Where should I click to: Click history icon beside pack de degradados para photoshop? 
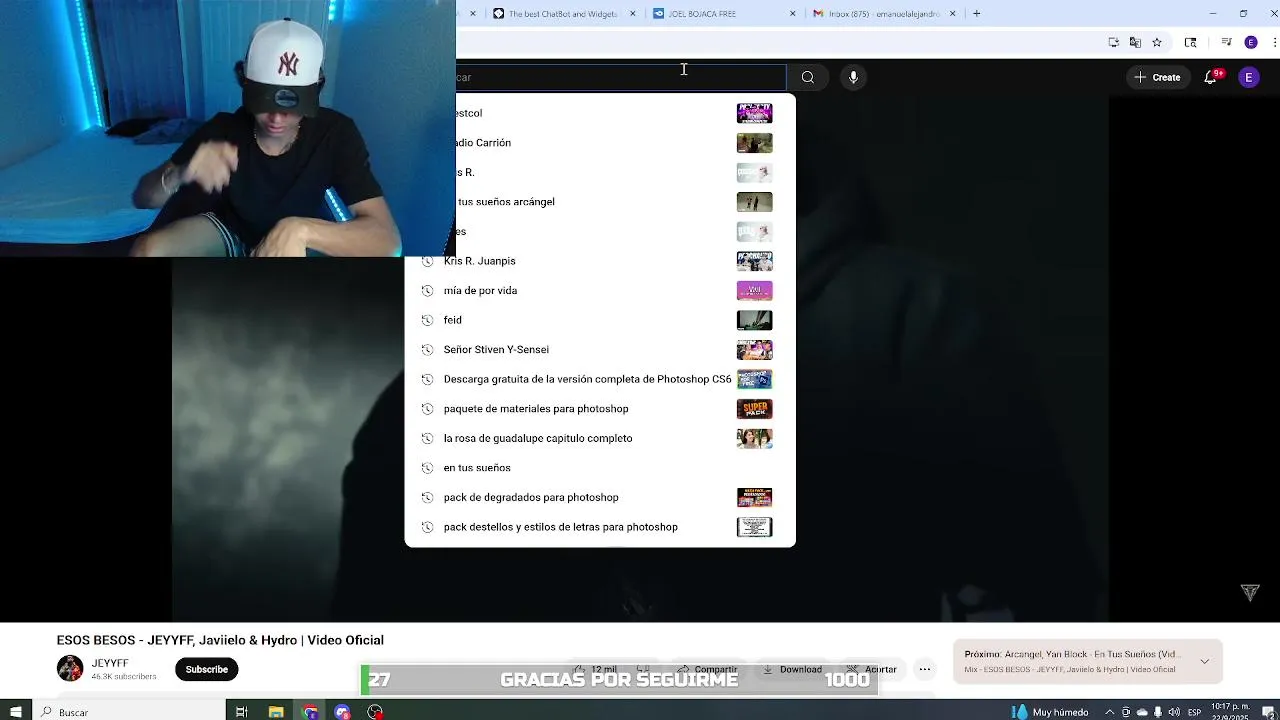(427, 497)
